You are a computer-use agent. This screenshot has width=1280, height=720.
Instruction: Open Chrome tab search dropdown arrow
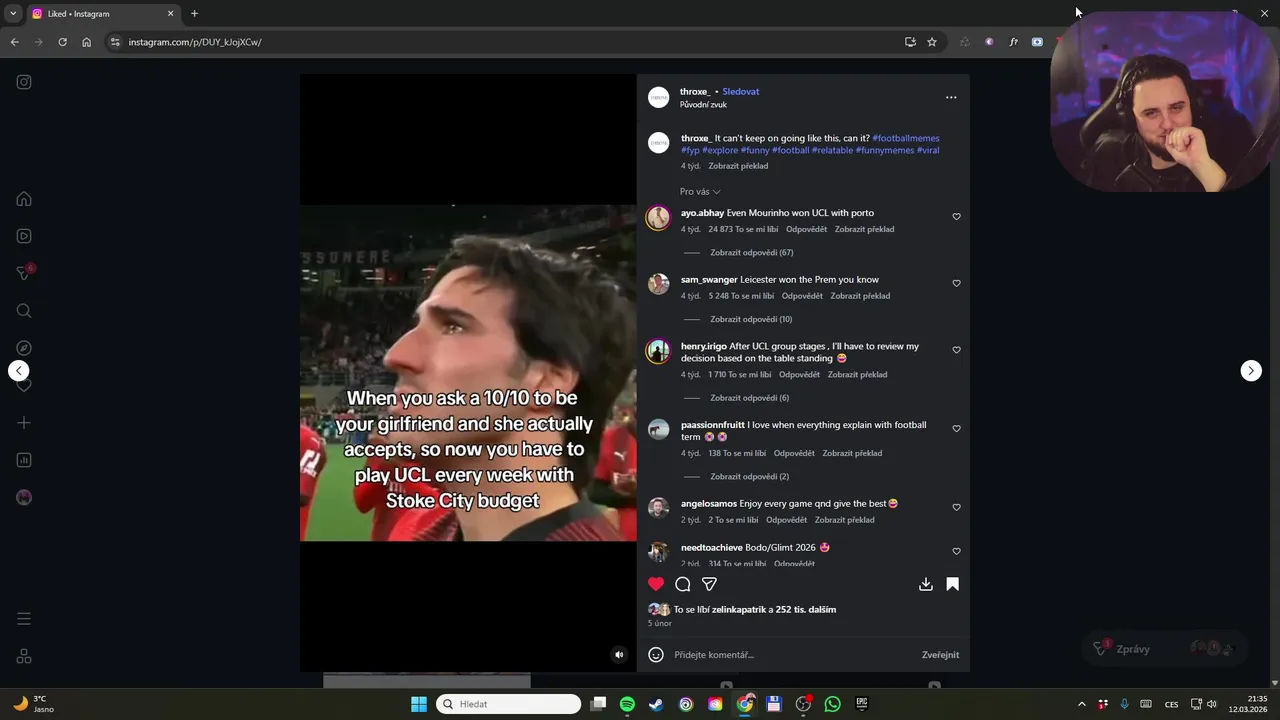coord(13,14)
